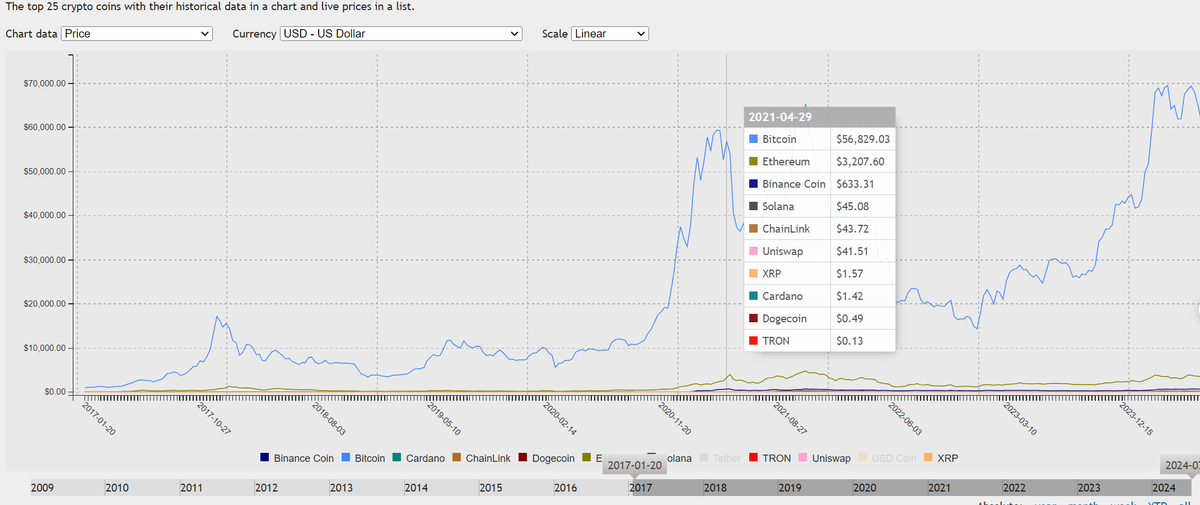Jump to 2014 on the timeline bar
The image size is (1200, 505).
pyautogui.click(x=416, y=487)
